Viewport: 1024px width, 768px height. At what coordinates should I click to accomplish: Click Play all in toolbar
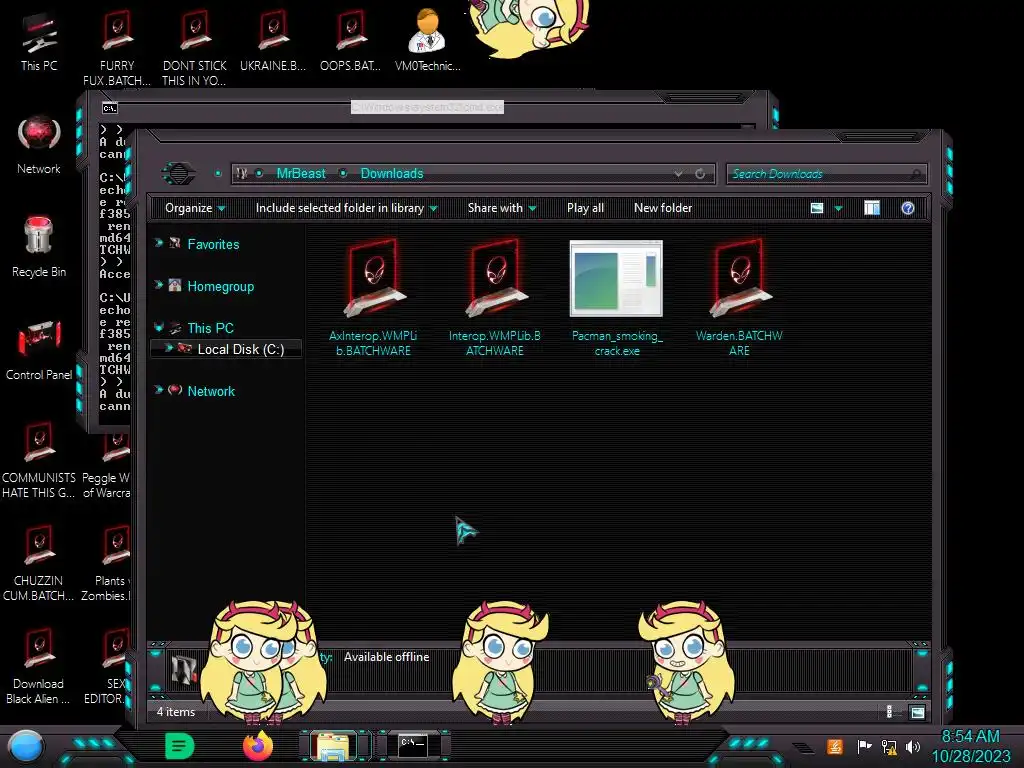[x=585, y=208]
